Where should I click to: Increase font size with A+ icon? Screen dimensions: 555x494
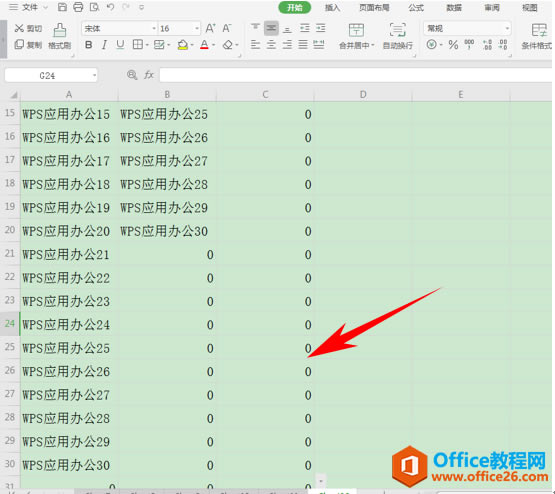(210, 28)
